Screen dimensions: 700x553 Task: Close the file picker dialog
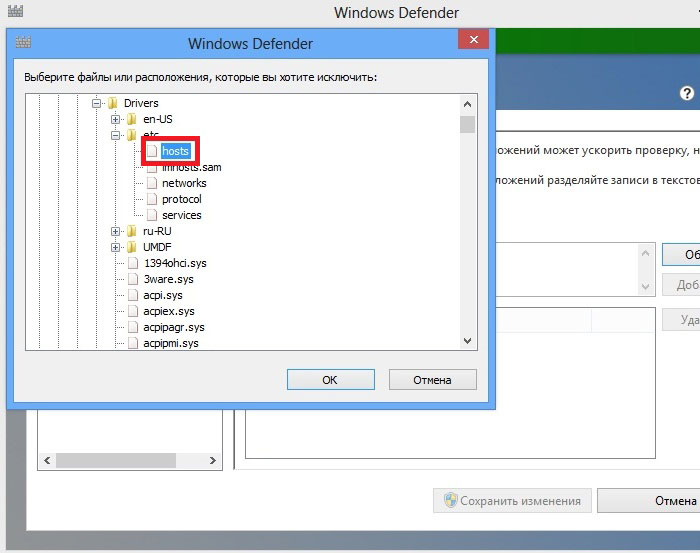click(x=474, y=39)
